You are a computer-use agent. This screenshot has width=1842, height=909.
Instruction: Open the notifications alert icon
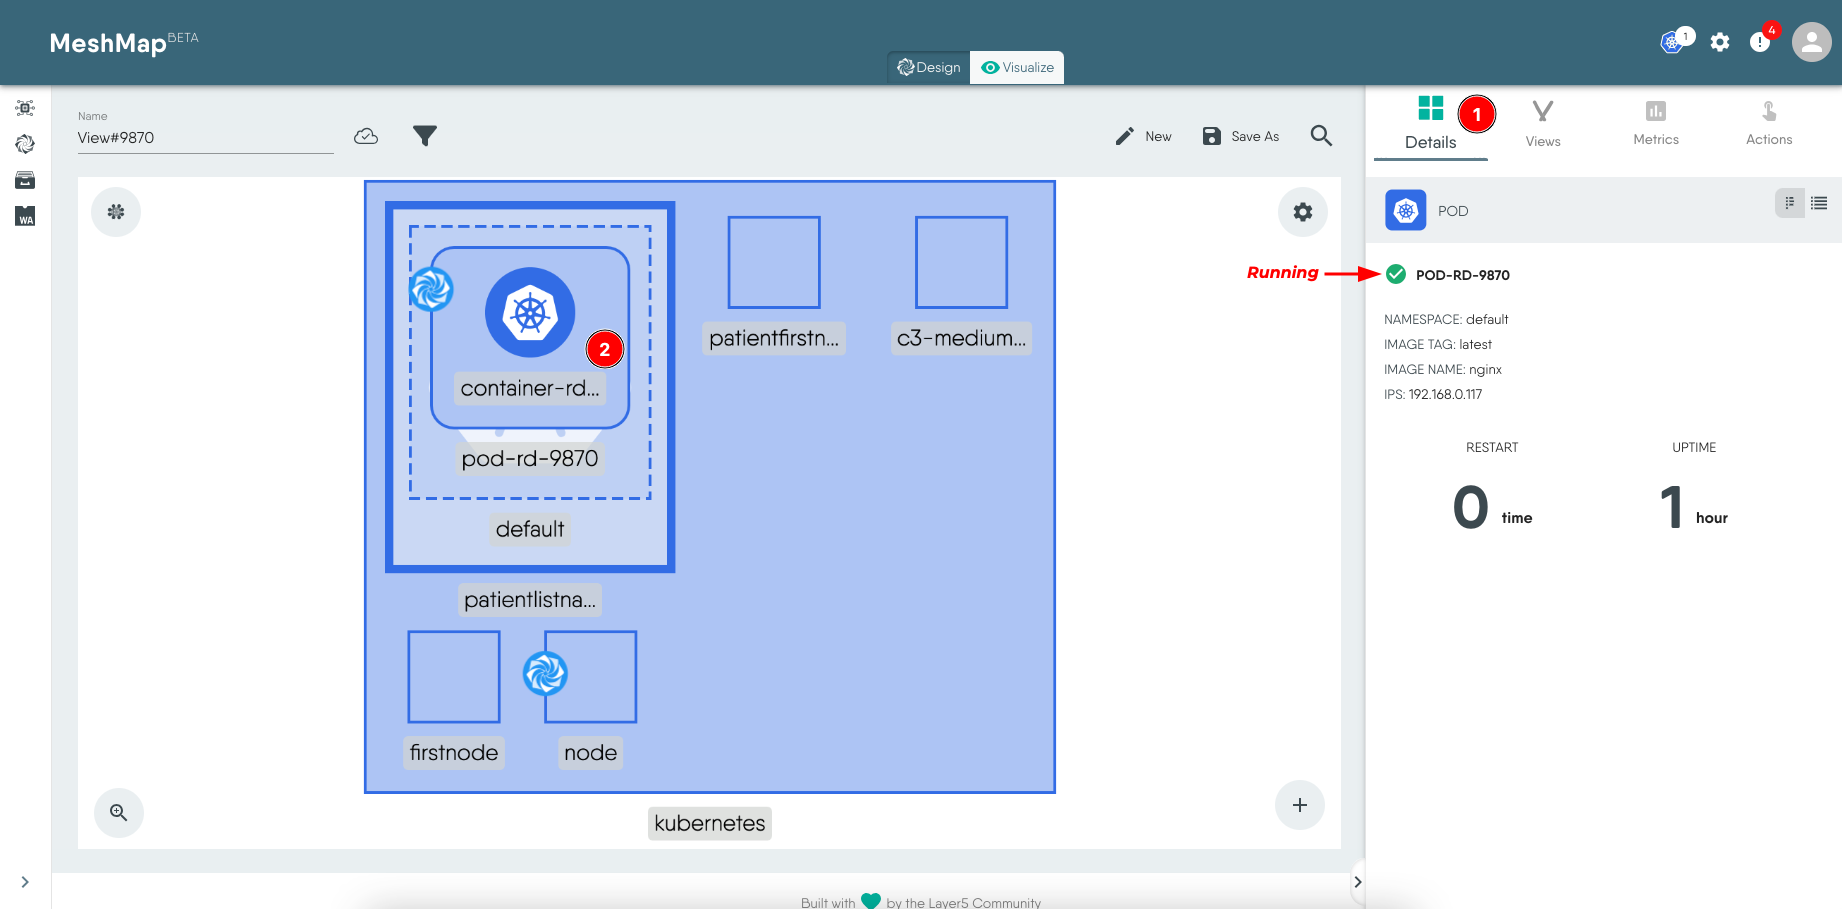[1760, 42]
